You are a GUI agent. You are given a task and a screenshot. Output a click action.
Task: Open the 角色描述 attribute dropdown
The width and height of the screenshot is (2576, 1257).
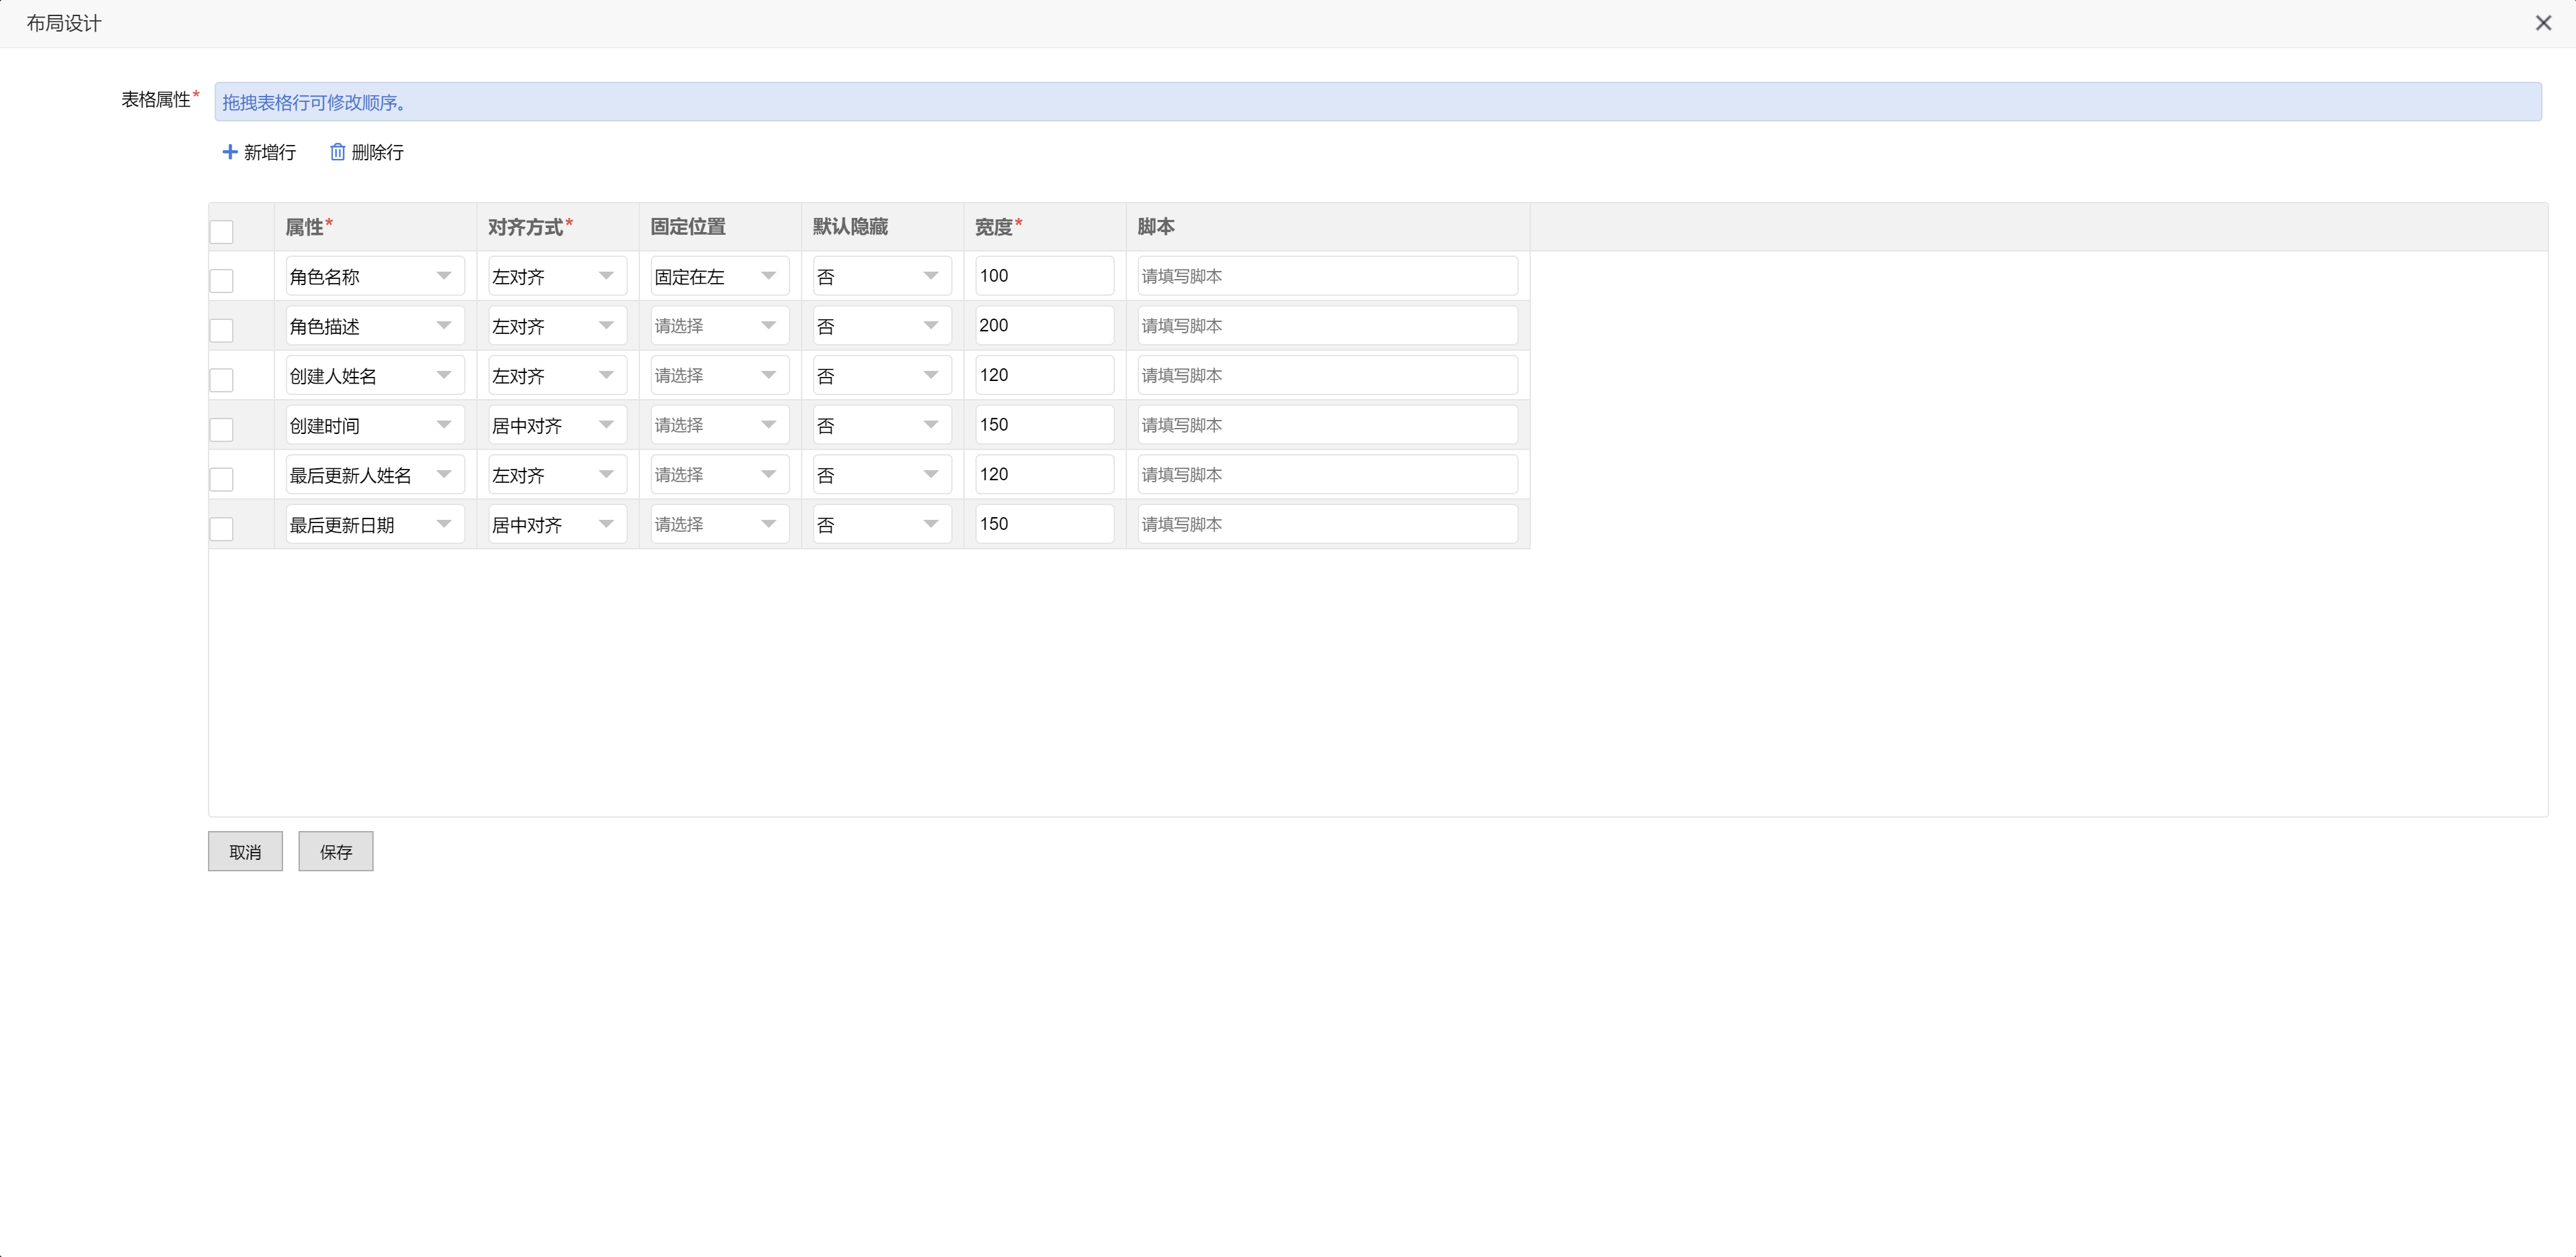coord(375,326)
